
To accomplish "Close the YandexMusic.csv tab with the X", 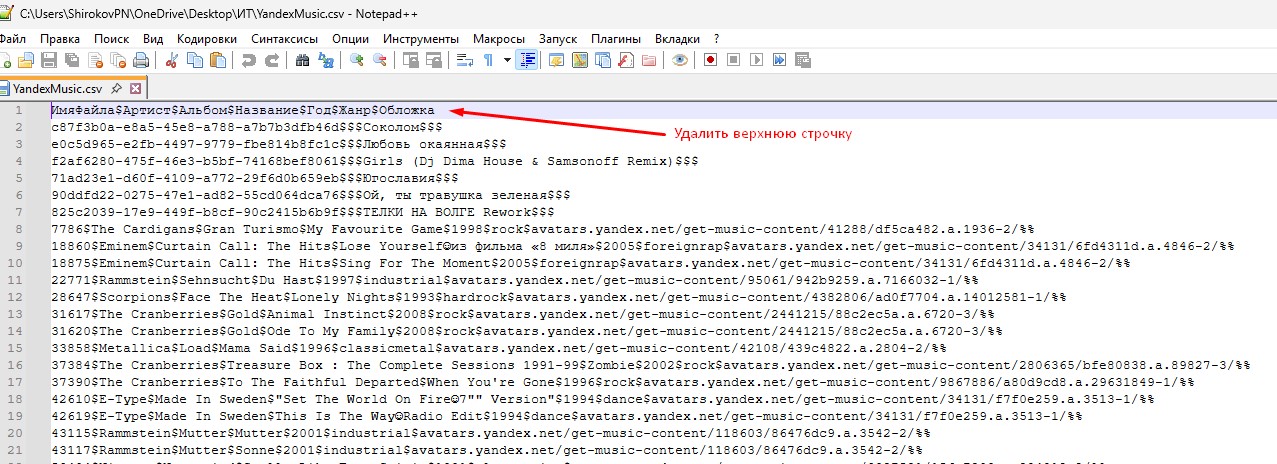I will 136,89.
